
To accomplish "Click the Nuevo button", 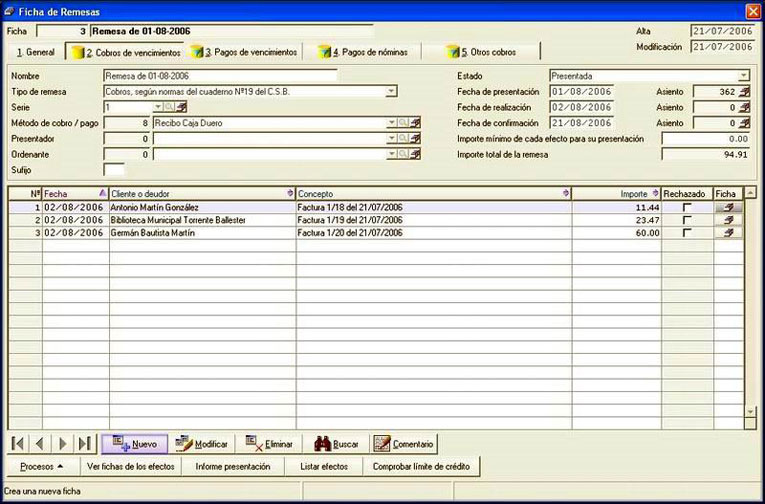I will (x=135, y=444).
